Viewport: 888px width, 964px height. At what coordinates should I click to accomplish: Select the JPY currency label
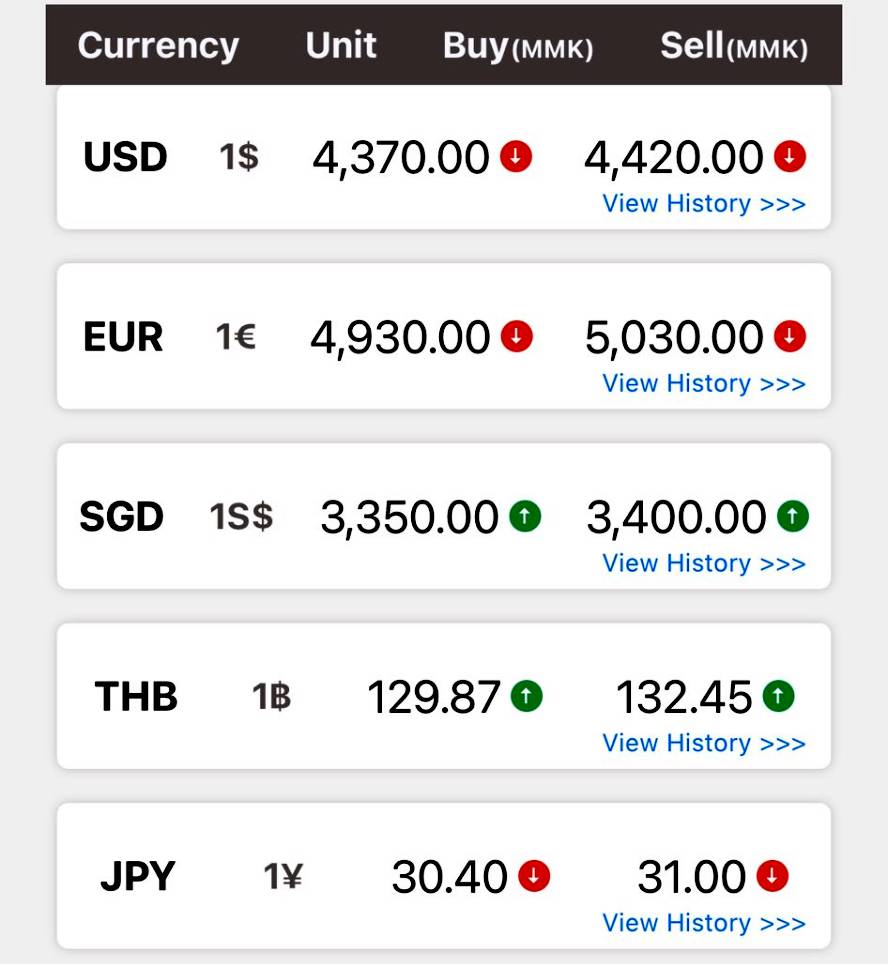(137, 877)
